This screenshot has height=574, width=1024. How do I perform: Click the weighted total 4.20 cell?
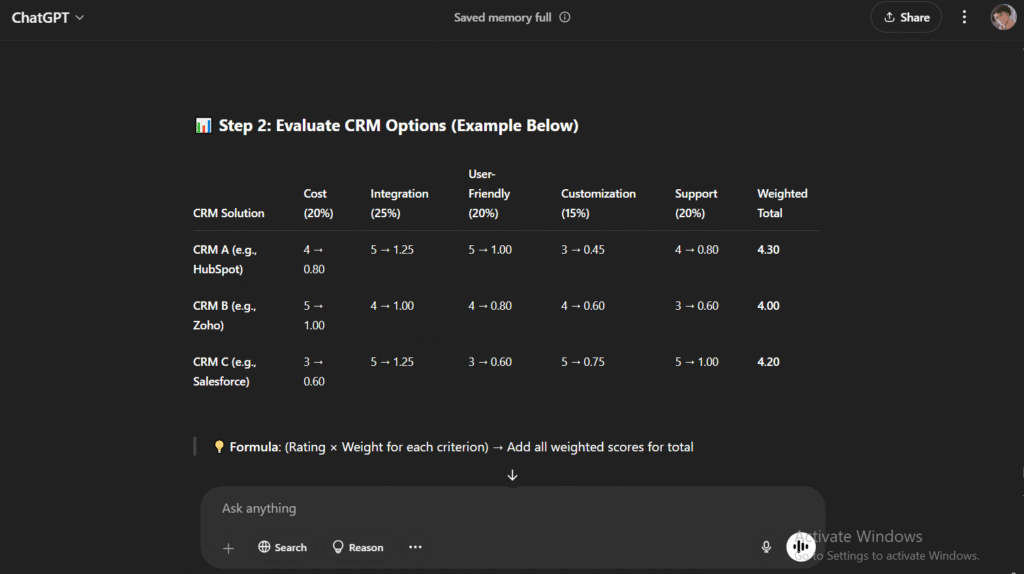click(x=768, y=362)
